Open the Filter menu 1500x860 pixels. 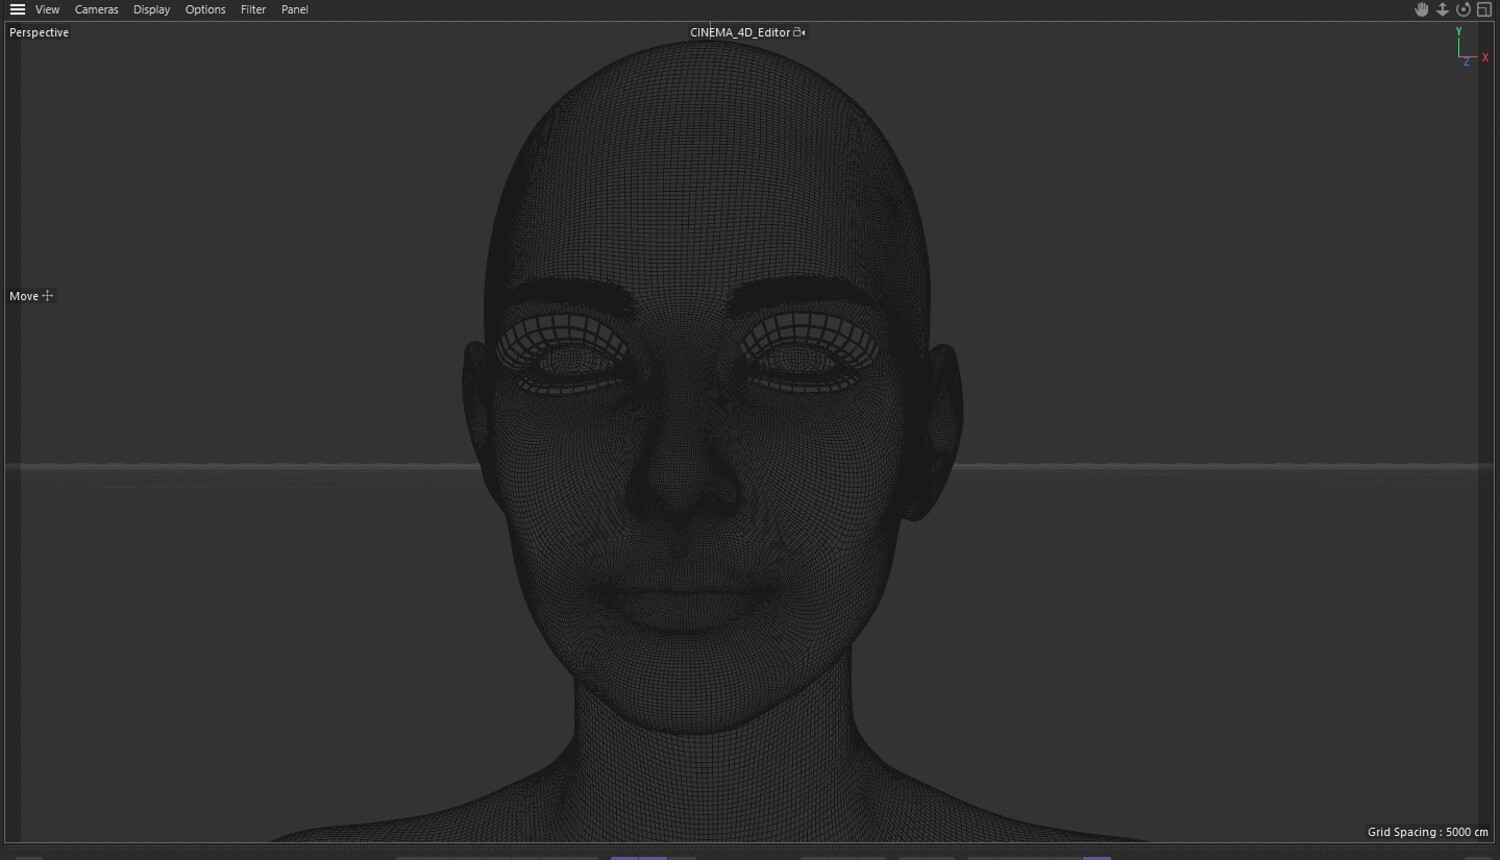253,9
